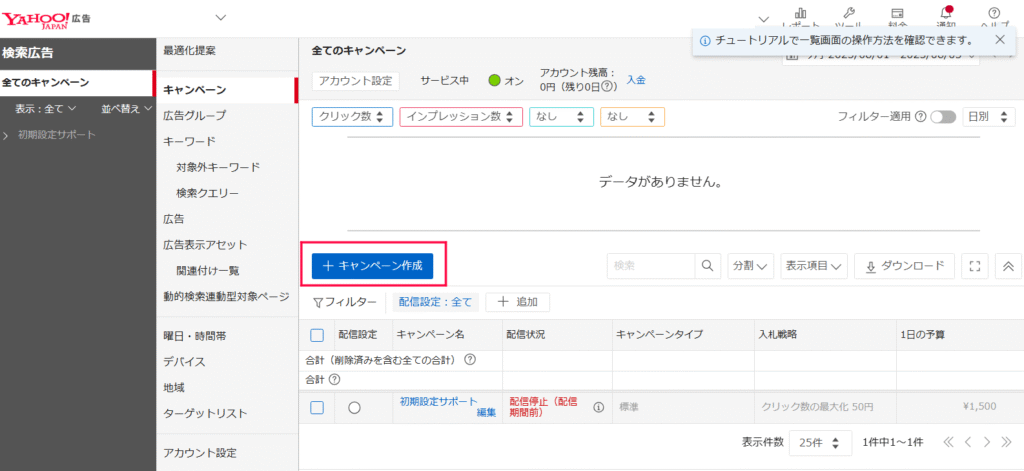The image size is (1024, 471).
Task: Click the help icon beside フィルター適用
Action: coord(921,117)
